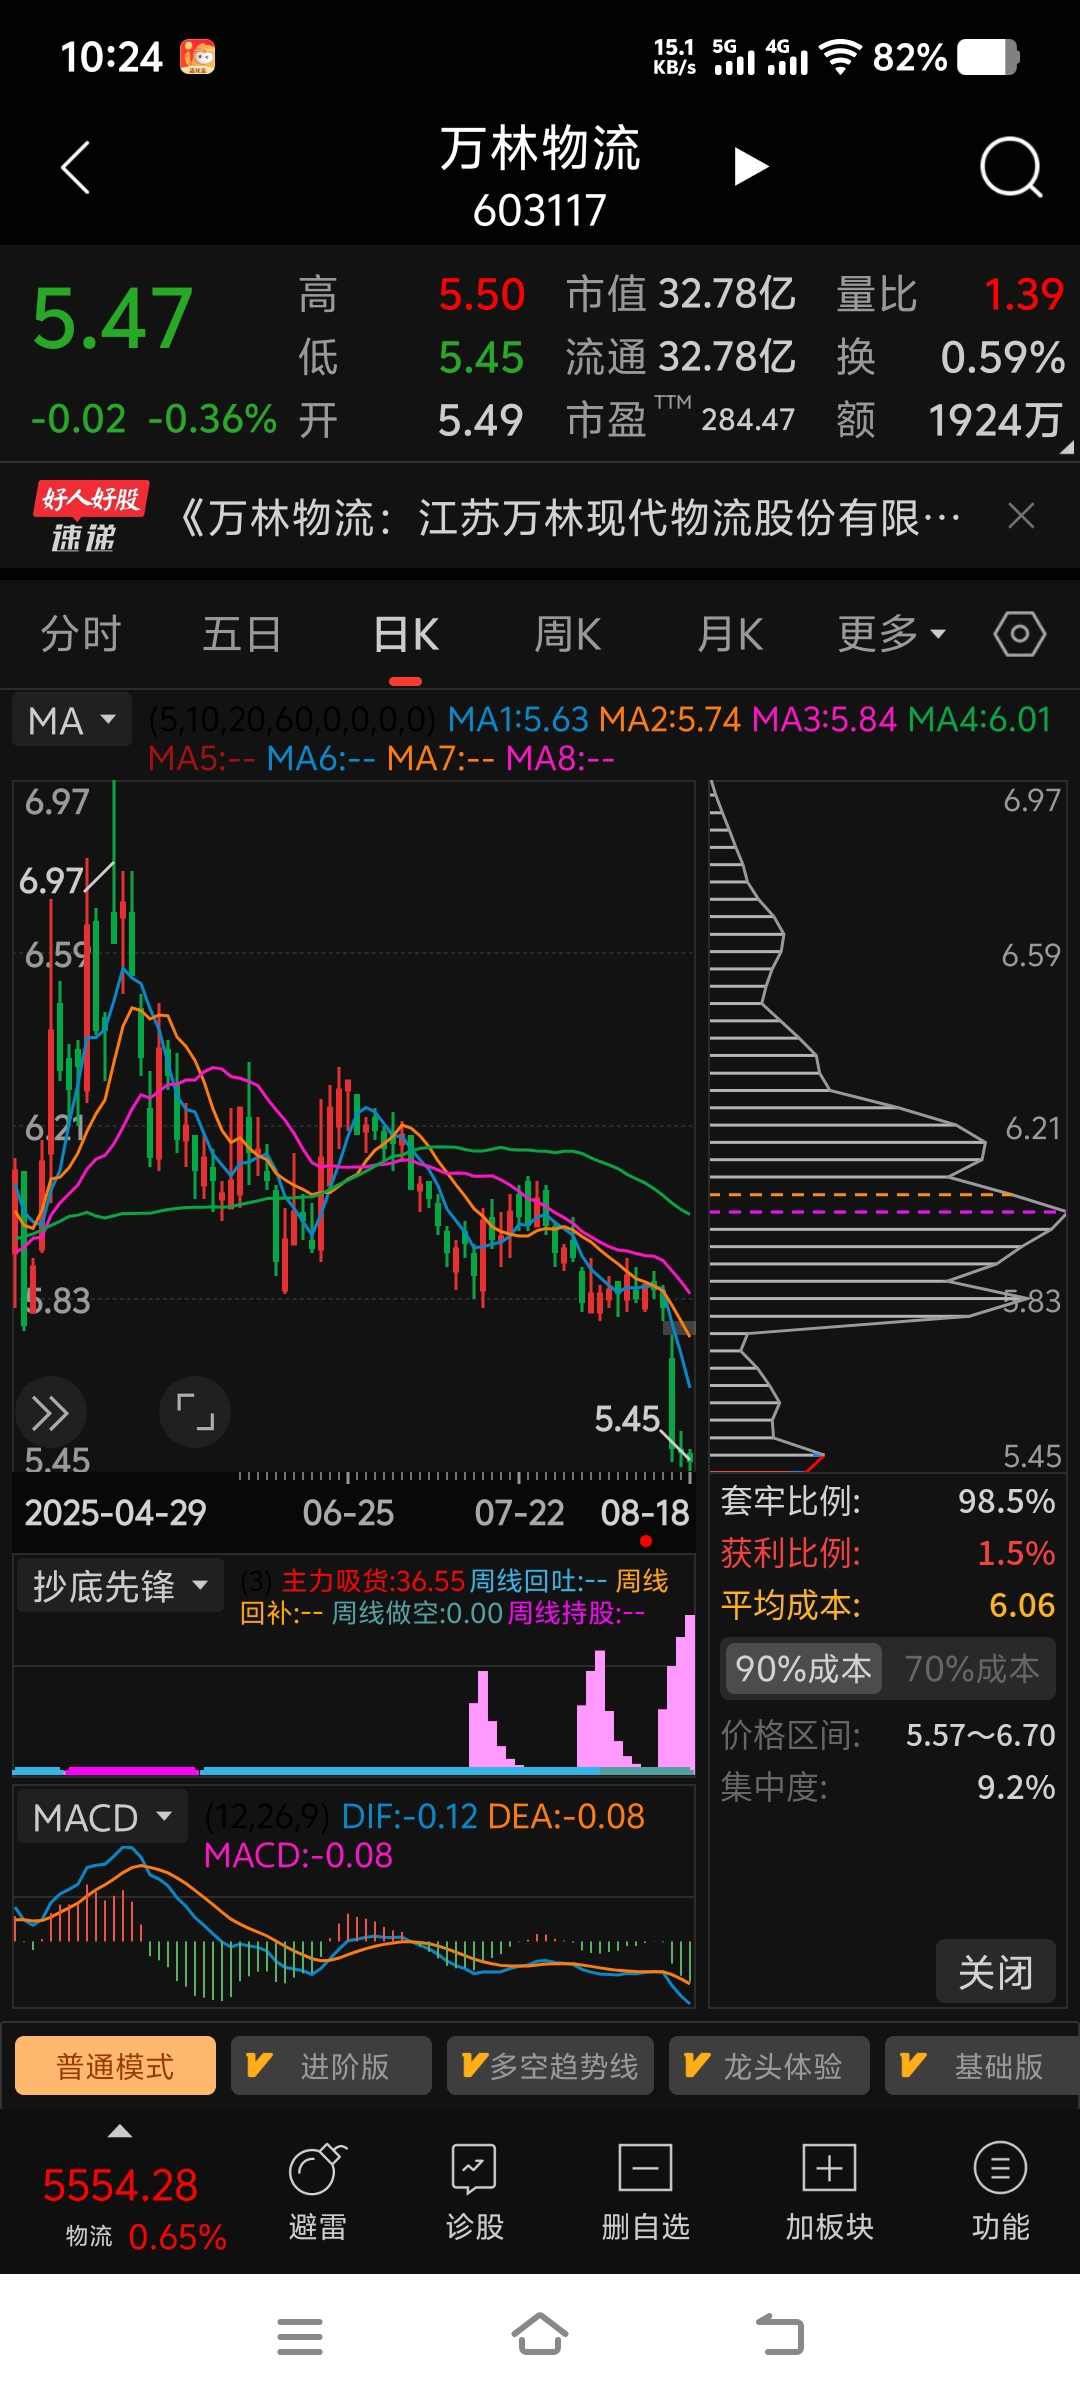Switch to 基础版 mode

click(x=982, y=2066)
